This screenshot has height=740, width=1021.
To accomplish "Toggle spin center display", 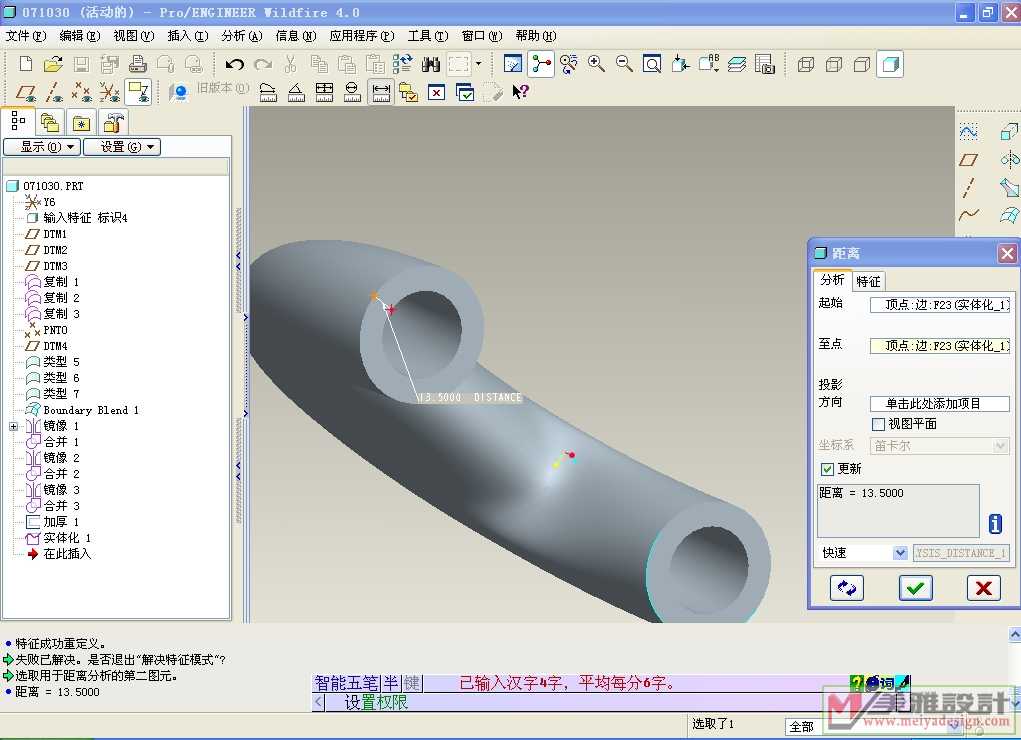I will [541, 64].
